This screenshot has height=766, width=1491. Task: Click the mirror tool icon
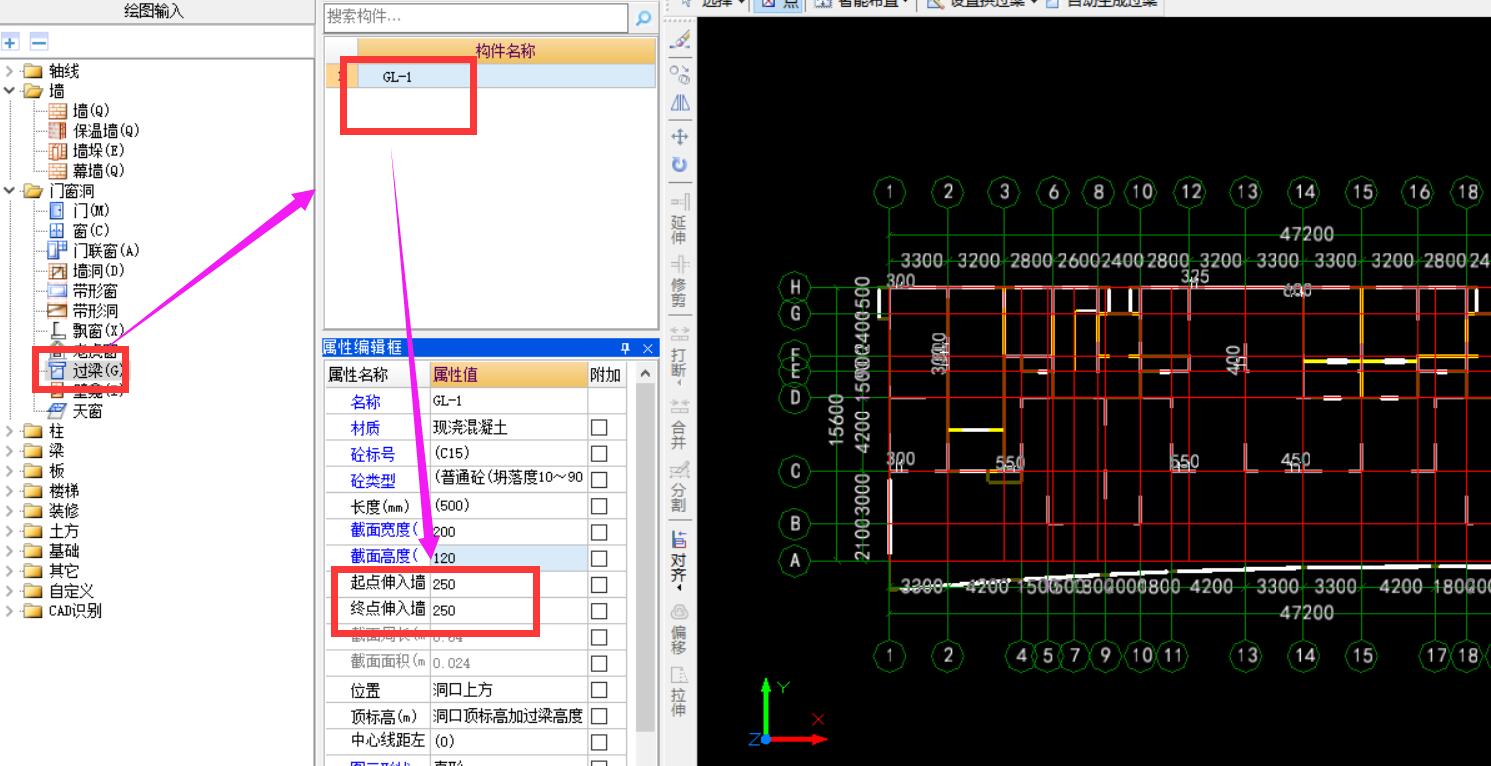pyautogui.click(x=680, y=103)
